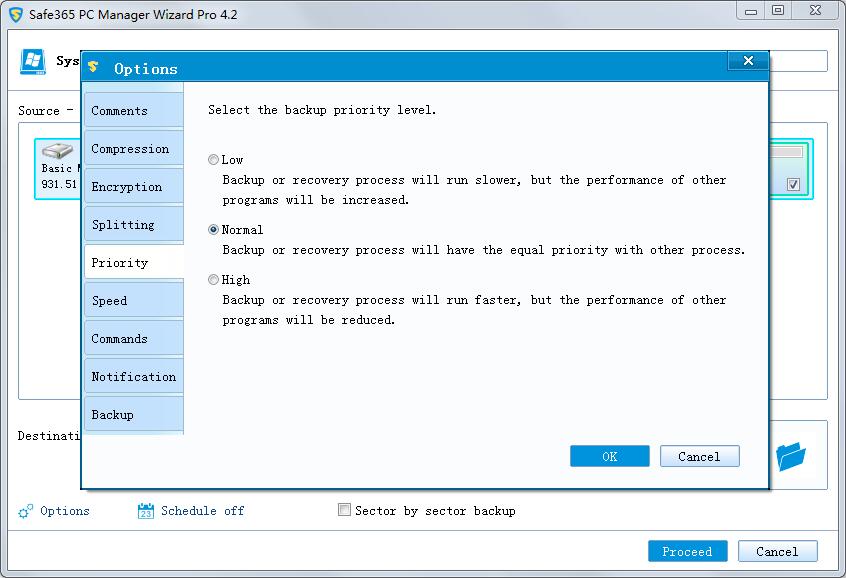Image resolution: width=846 pixels, height=578 pixels.
Task: Confirm options with the OK button
Action: click(609, 457)
